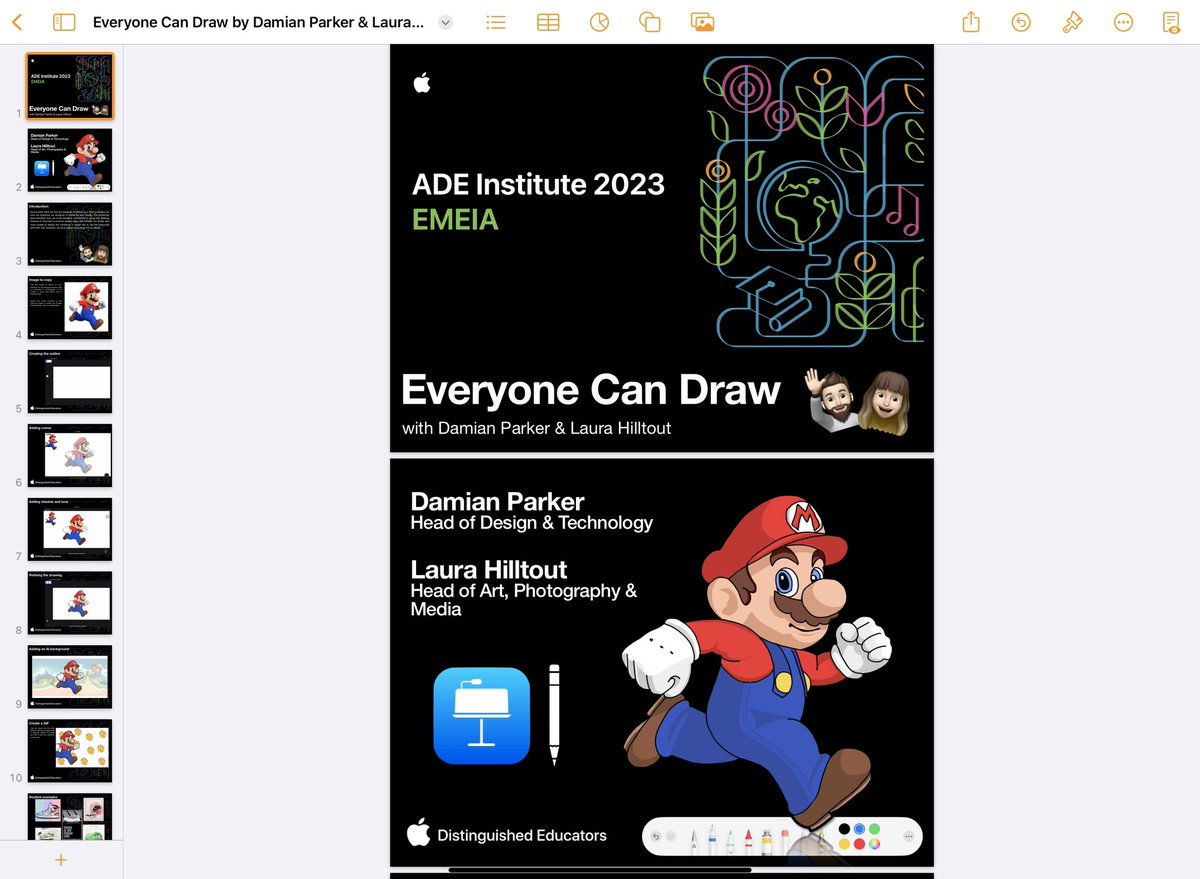Select thumbnail 8 Refining the drawing
The width and height of the screenshot is (1200, 879).
69,604
